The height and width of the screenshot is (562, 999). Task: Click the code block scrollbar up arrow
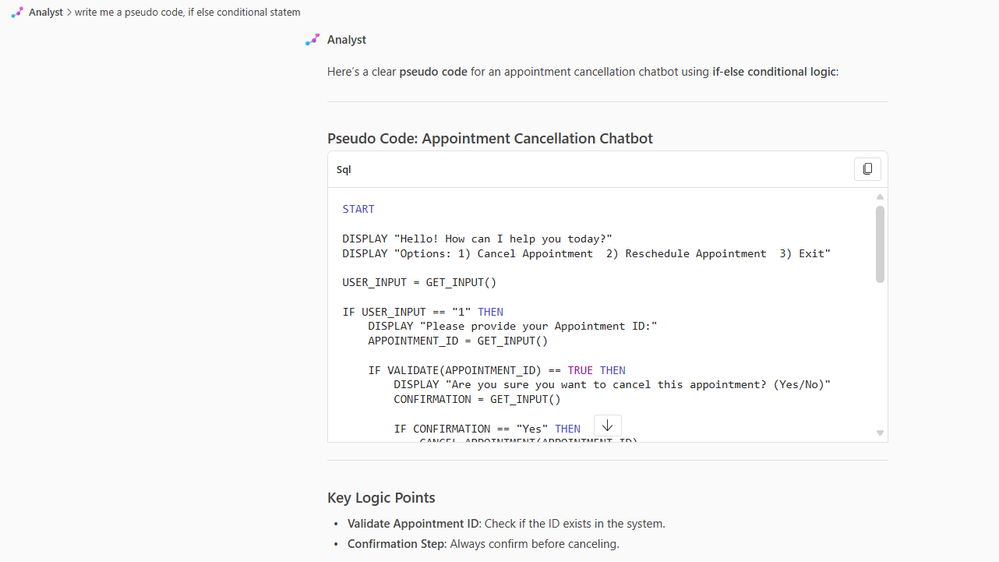(880, 197)
